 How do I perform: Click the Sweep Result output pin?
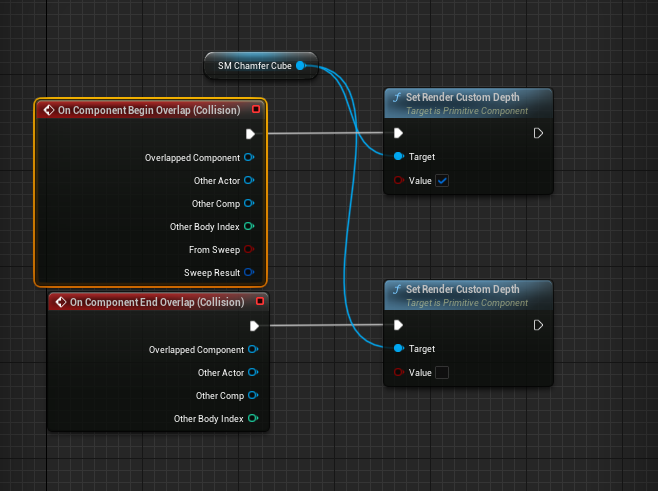click(x=249, y=272)
